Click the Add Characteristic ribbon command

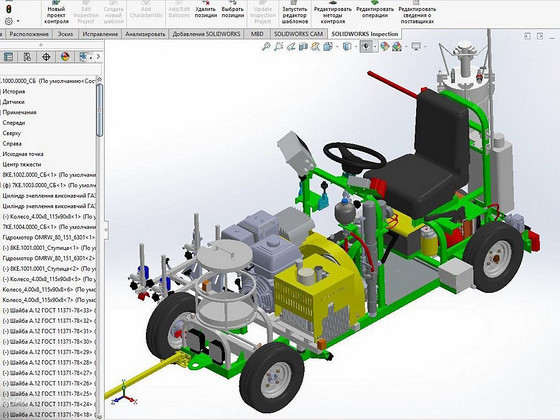[x=146, y=9]
